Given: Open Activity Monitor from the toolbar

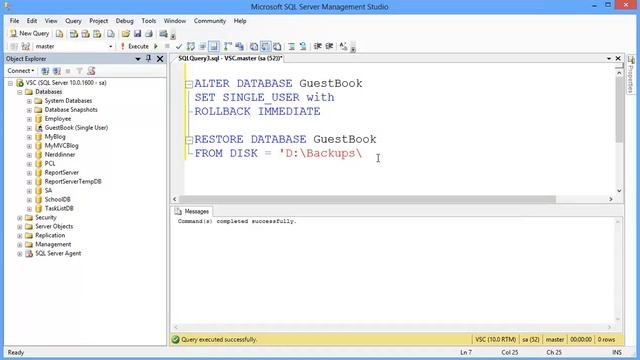Looking at the screenshot, I should point(163,34).
